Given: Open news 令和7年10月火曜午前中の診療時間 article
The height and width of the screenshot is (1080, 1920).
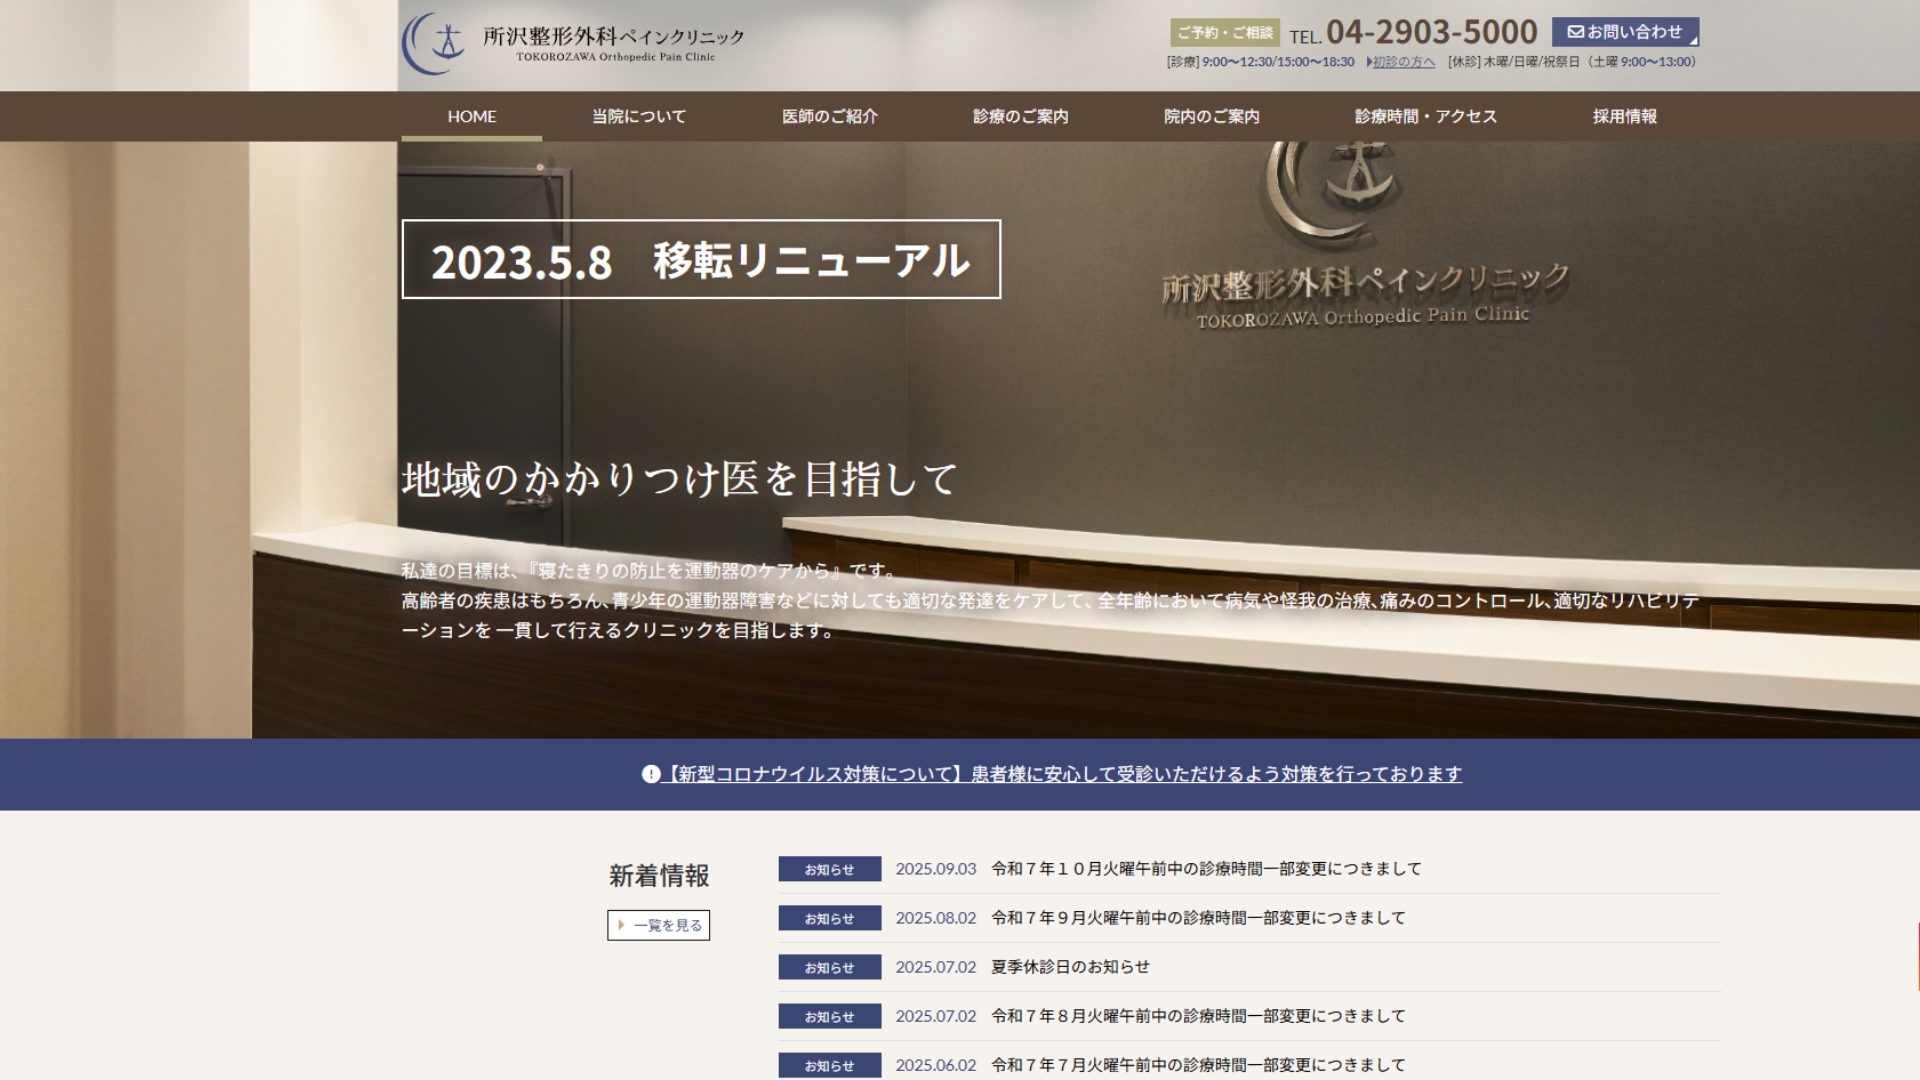Looking at the screenshot, I should (1206, 869).
